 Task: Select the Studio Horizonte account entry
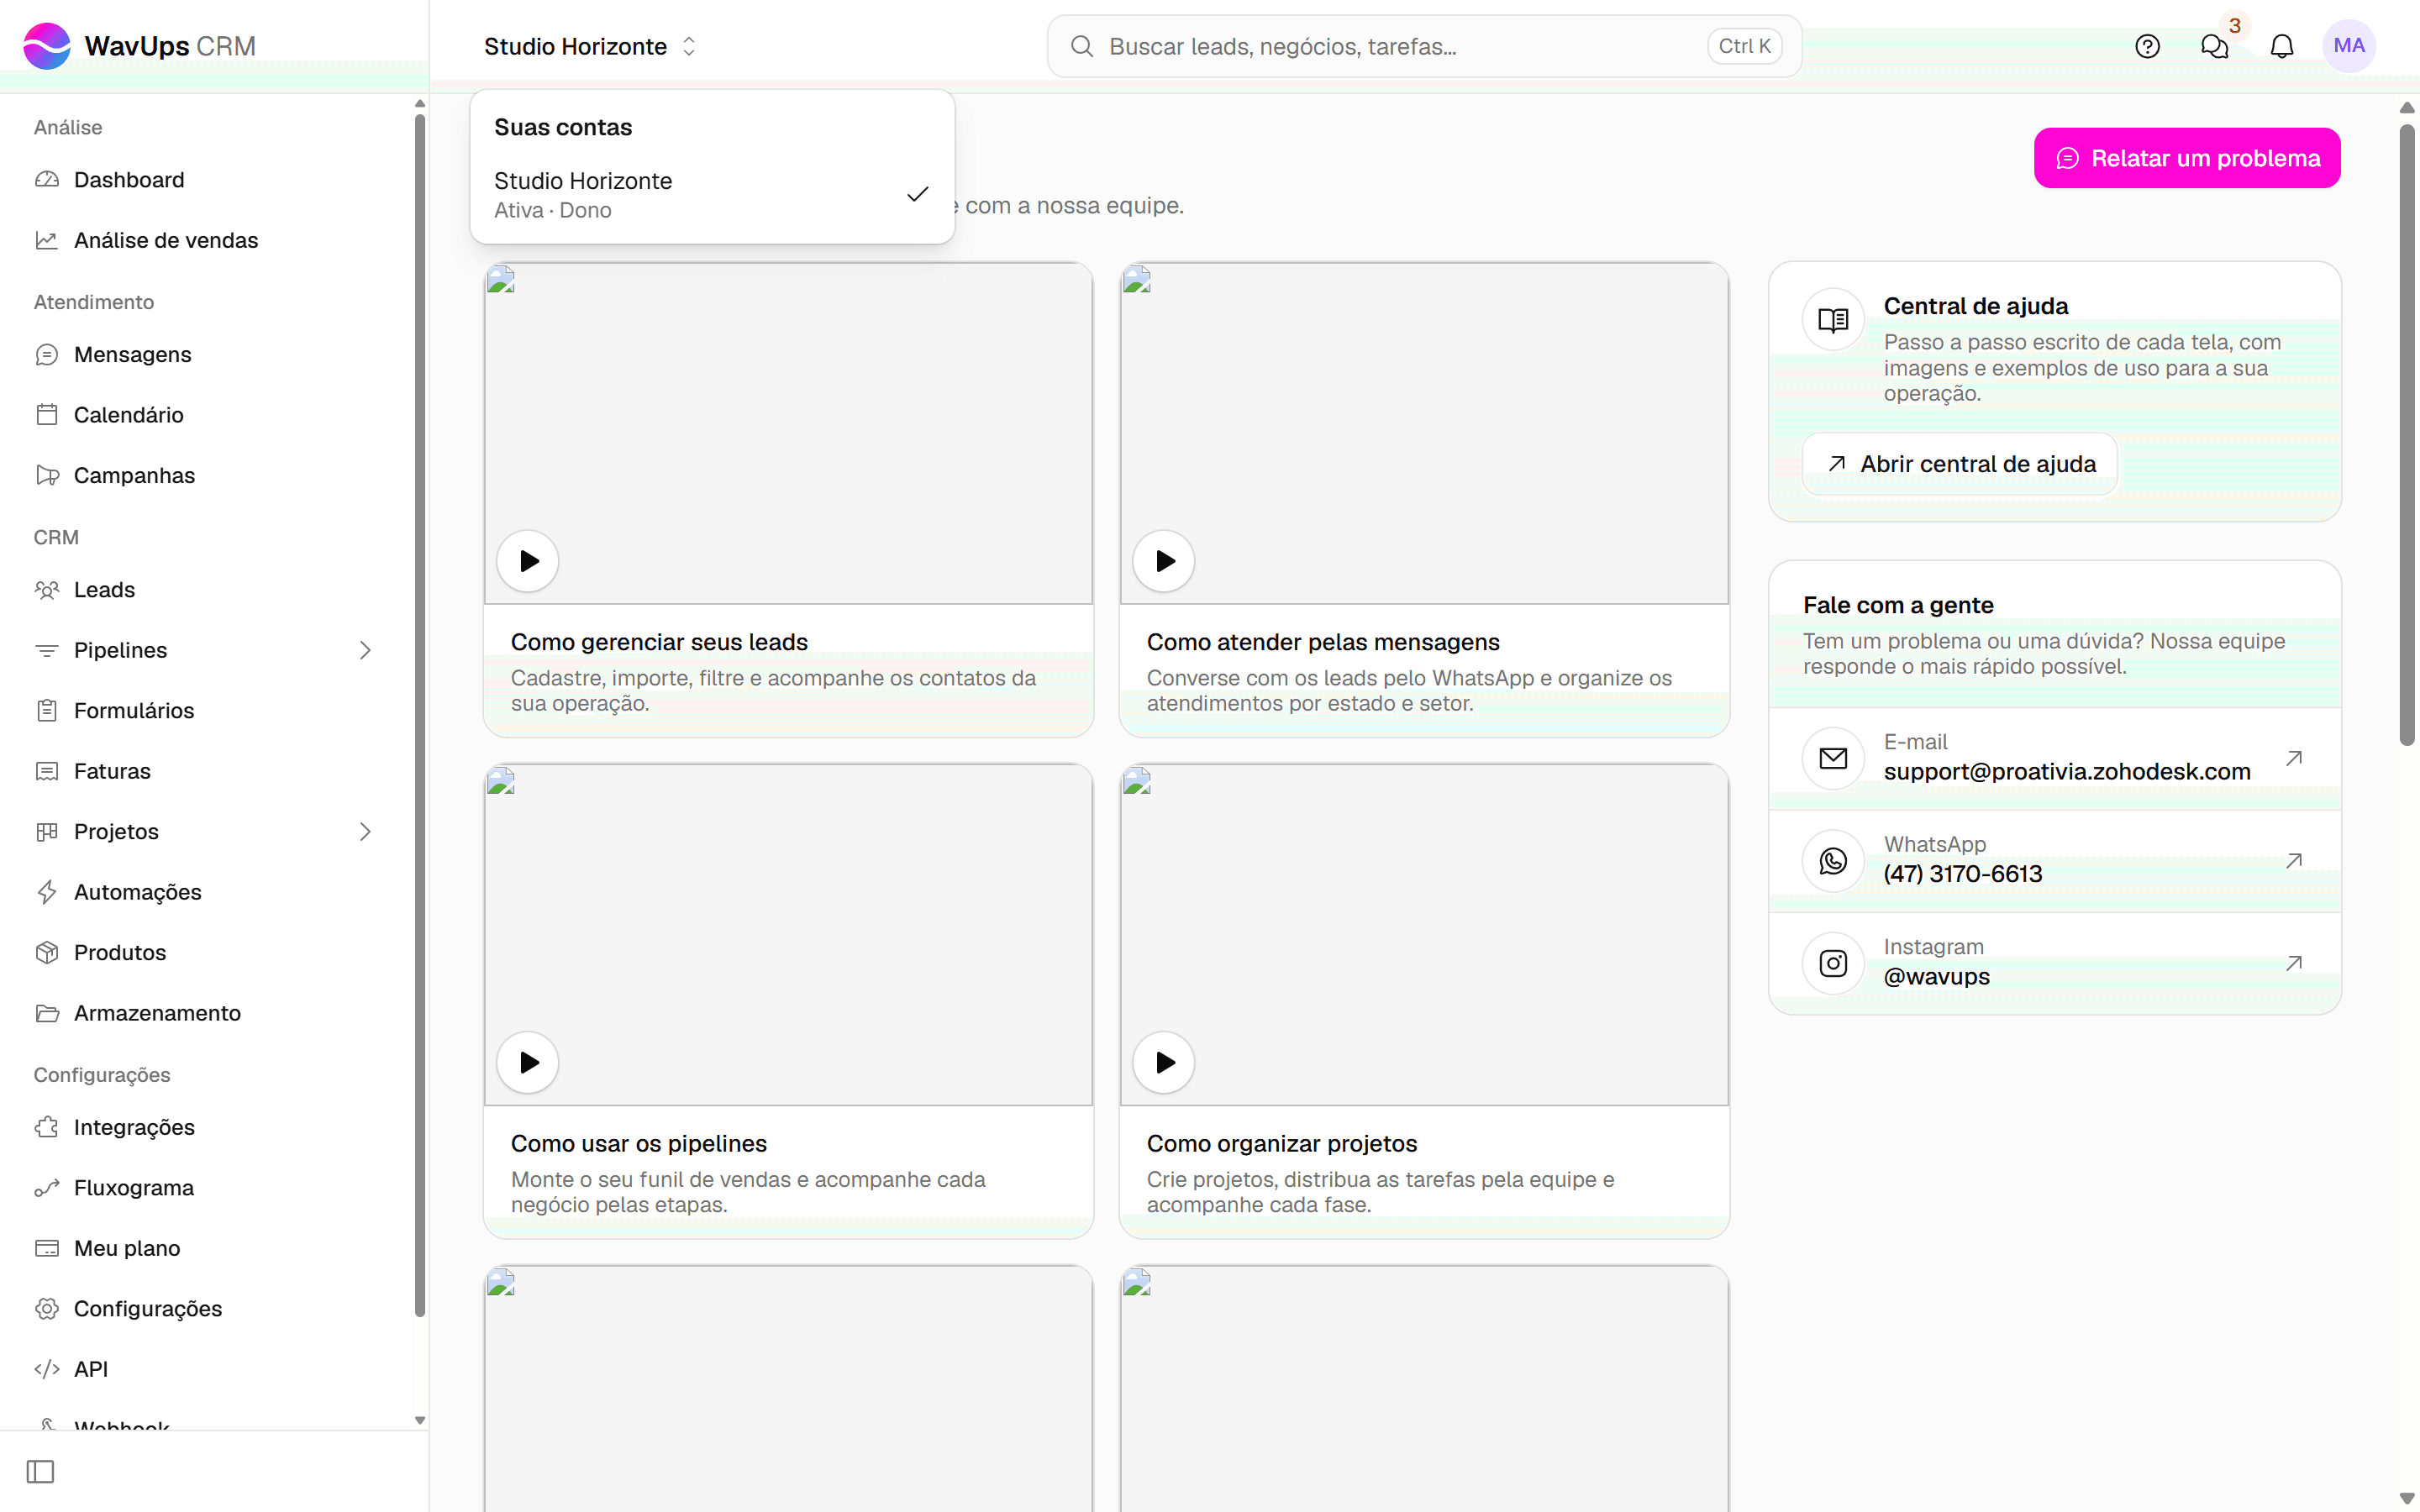tap(711, 195)
